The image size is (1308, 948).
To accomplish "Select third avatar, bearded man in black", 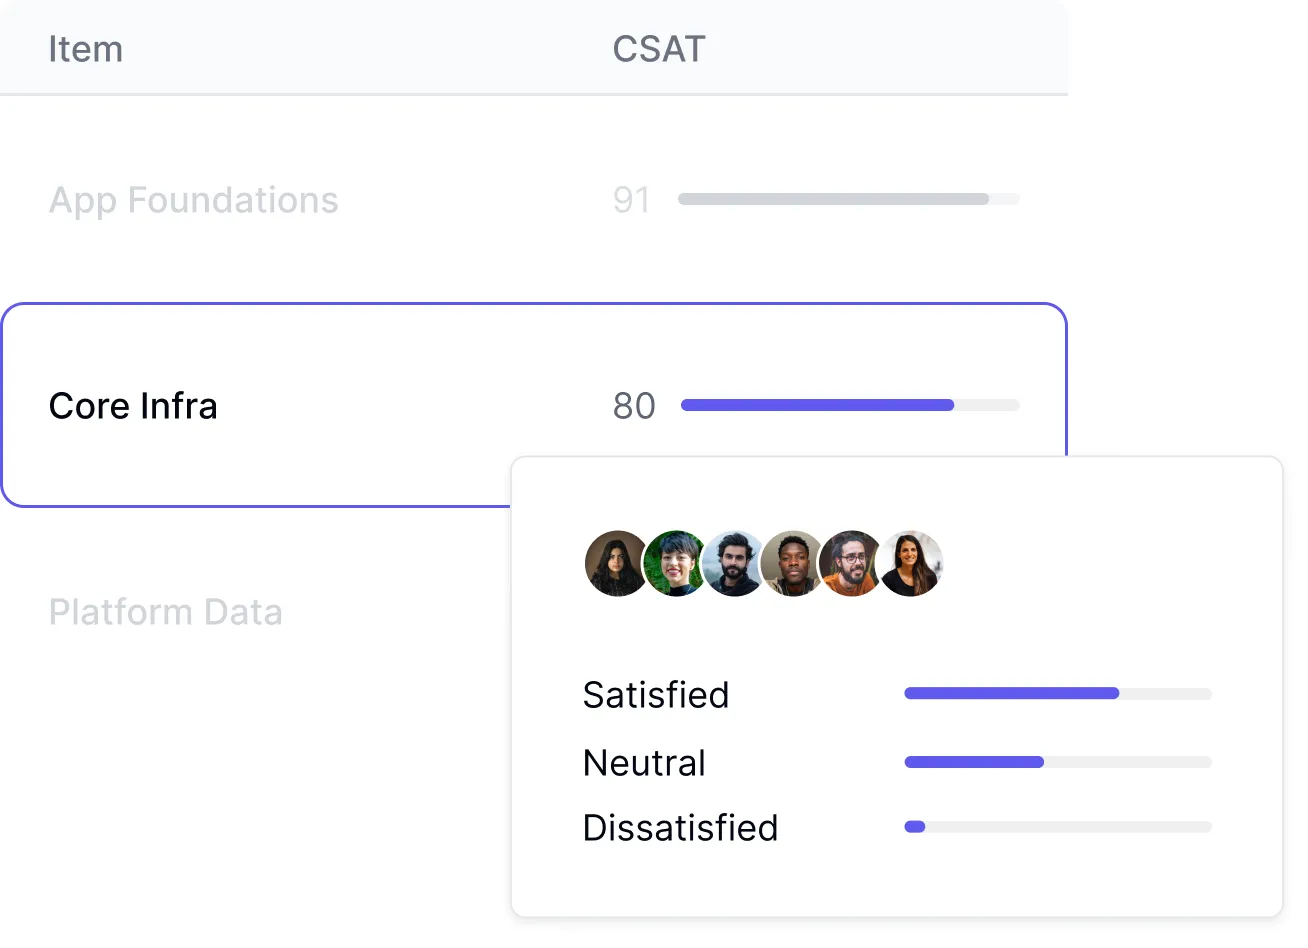I will tap(733, 564).
